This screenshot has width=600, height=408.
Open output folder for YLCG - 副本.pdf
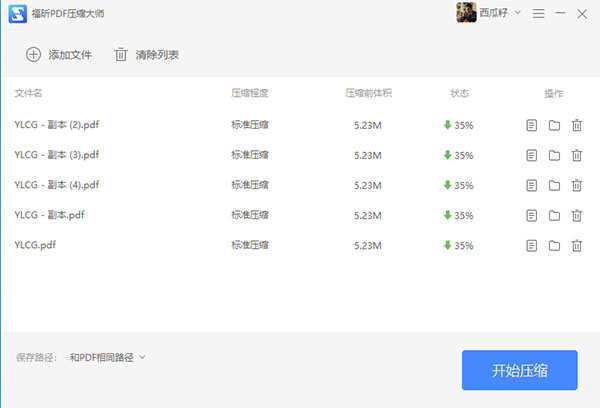pos(554,215)
